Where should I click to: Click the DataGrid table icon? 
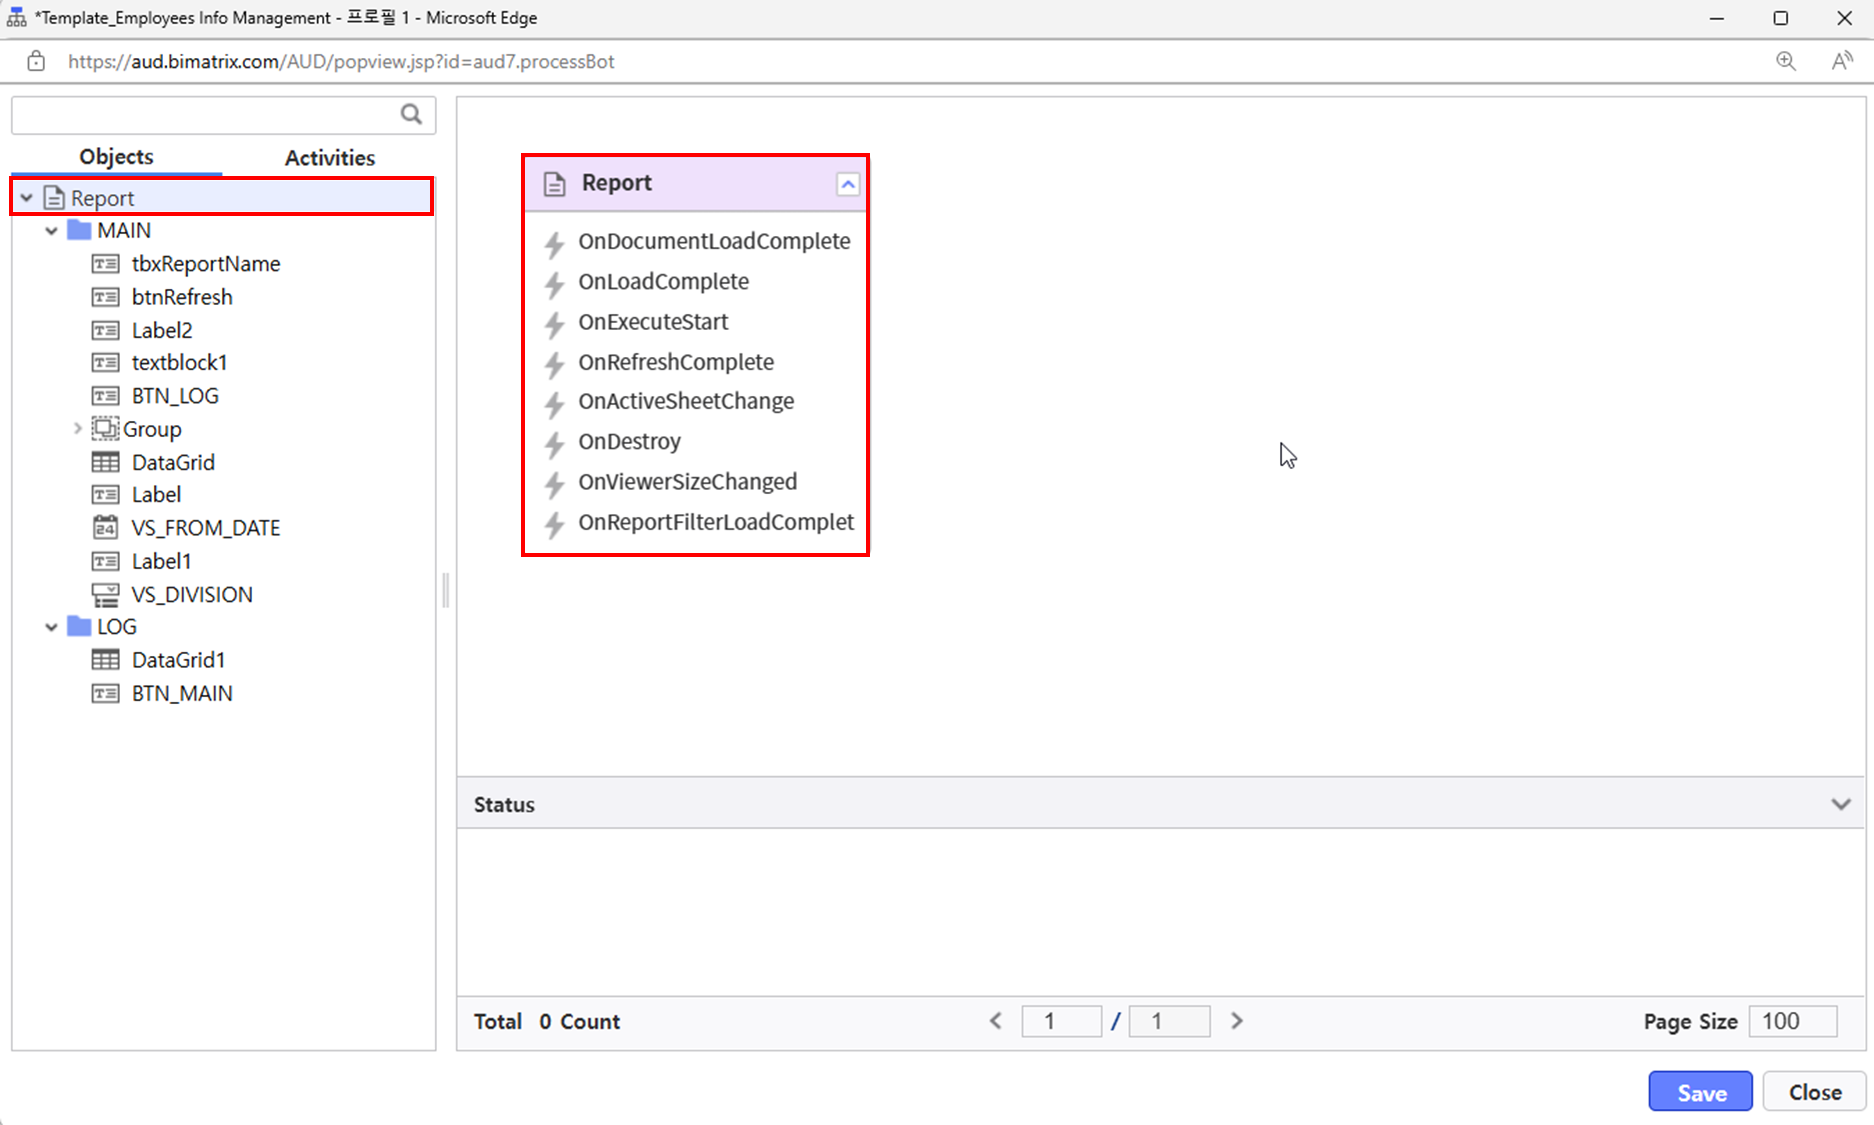point(105,462)
